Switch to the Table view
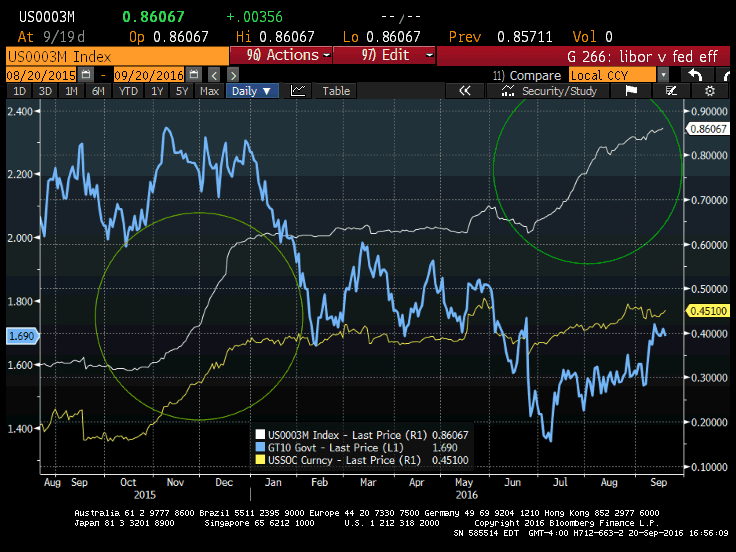Screen dimensions: 736x552 pos(336,91)
